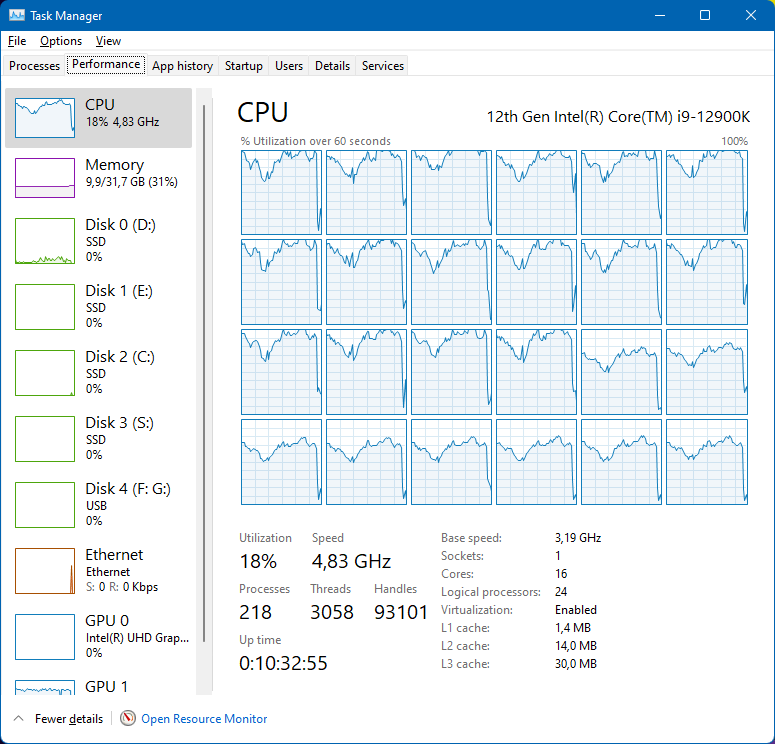
Task: Select Disk 1 (E:) thumbnail
Action: pos(45,307)
